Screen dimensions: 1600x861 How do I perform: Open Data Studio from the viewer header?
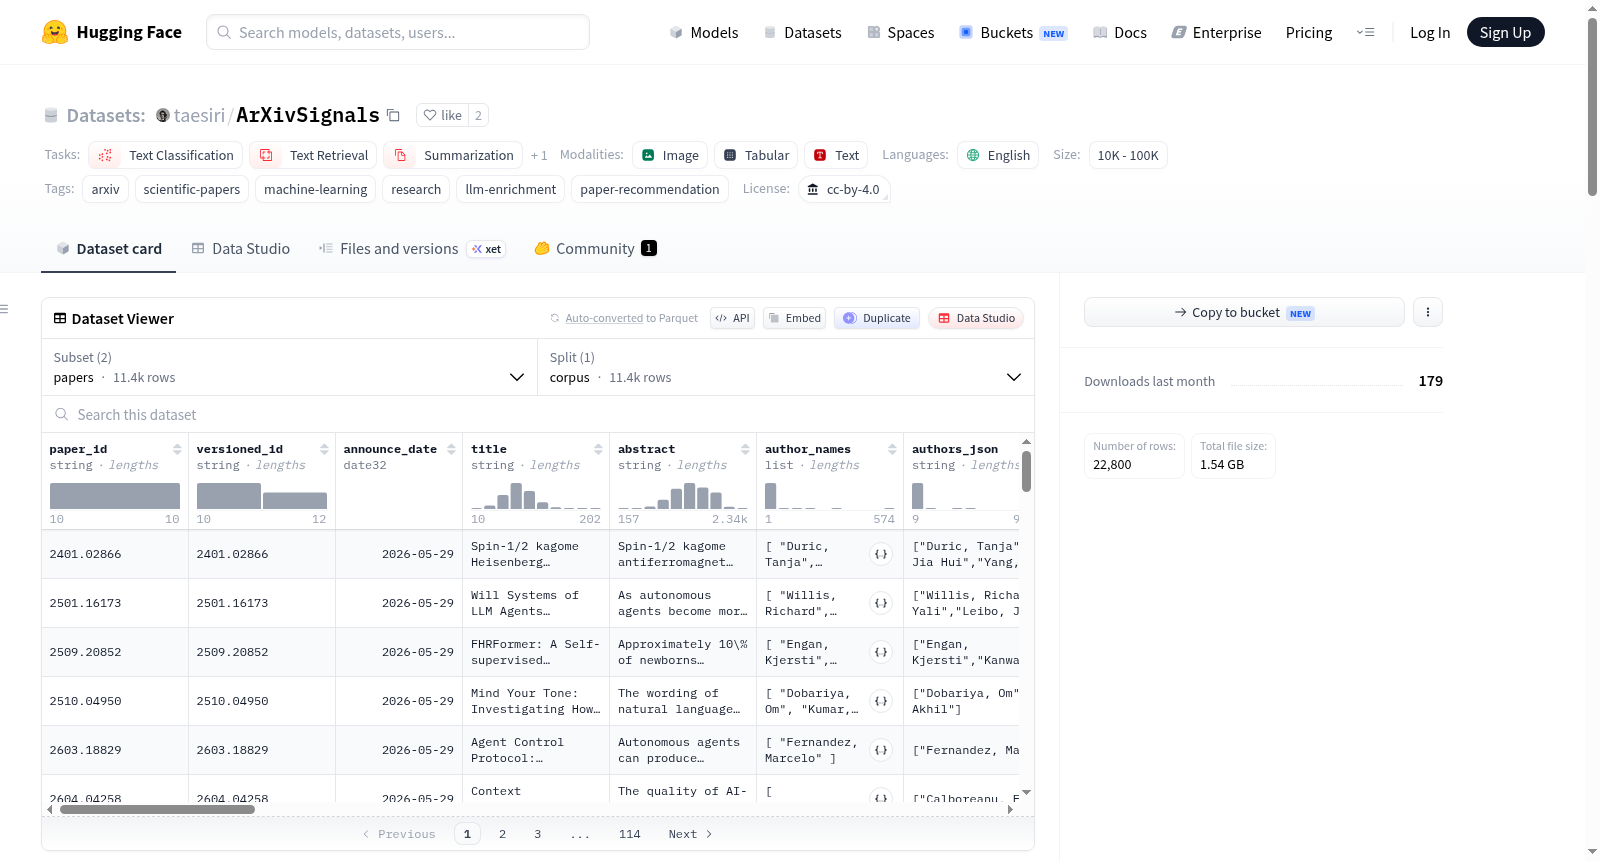(x=976, y=318)
